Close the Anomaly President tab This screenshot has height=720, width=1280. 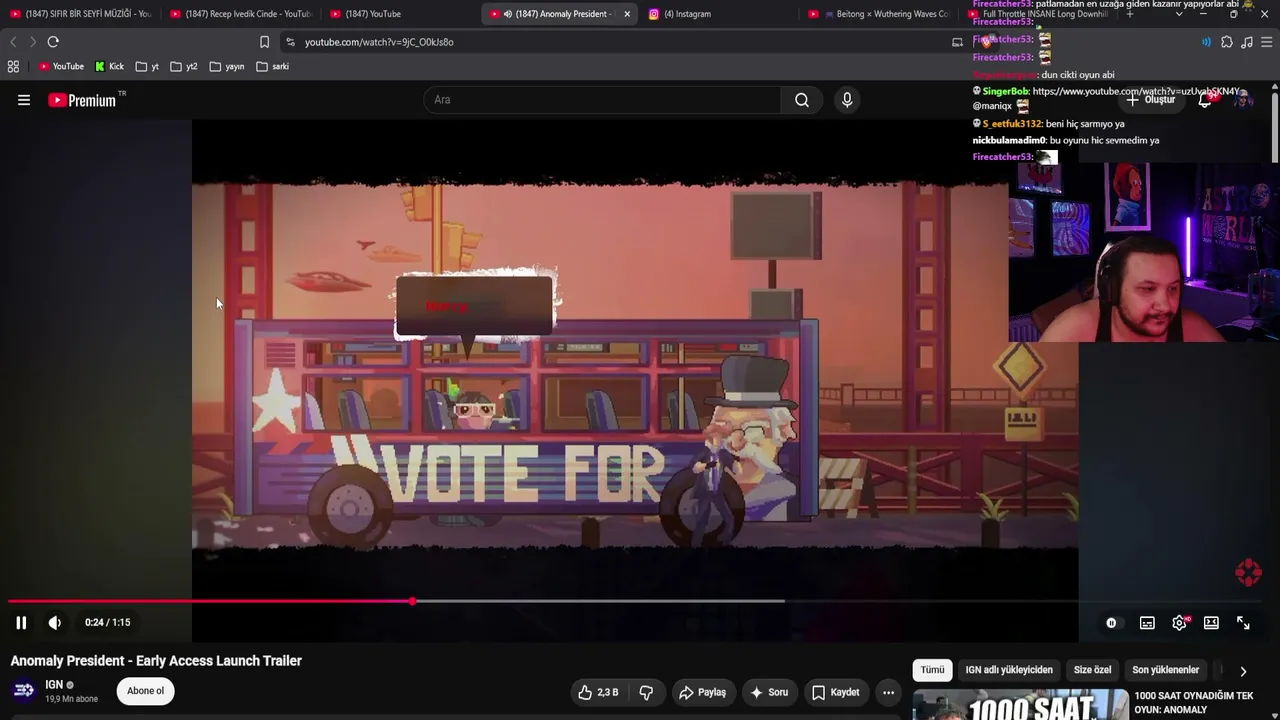point(627,14)
